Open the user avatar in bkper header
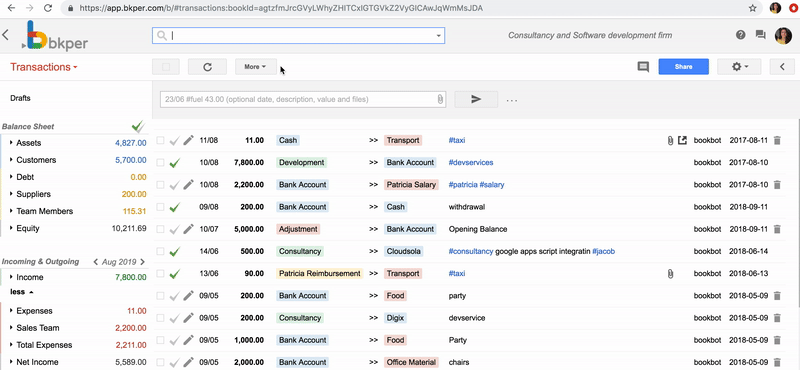 click(783, 36)
